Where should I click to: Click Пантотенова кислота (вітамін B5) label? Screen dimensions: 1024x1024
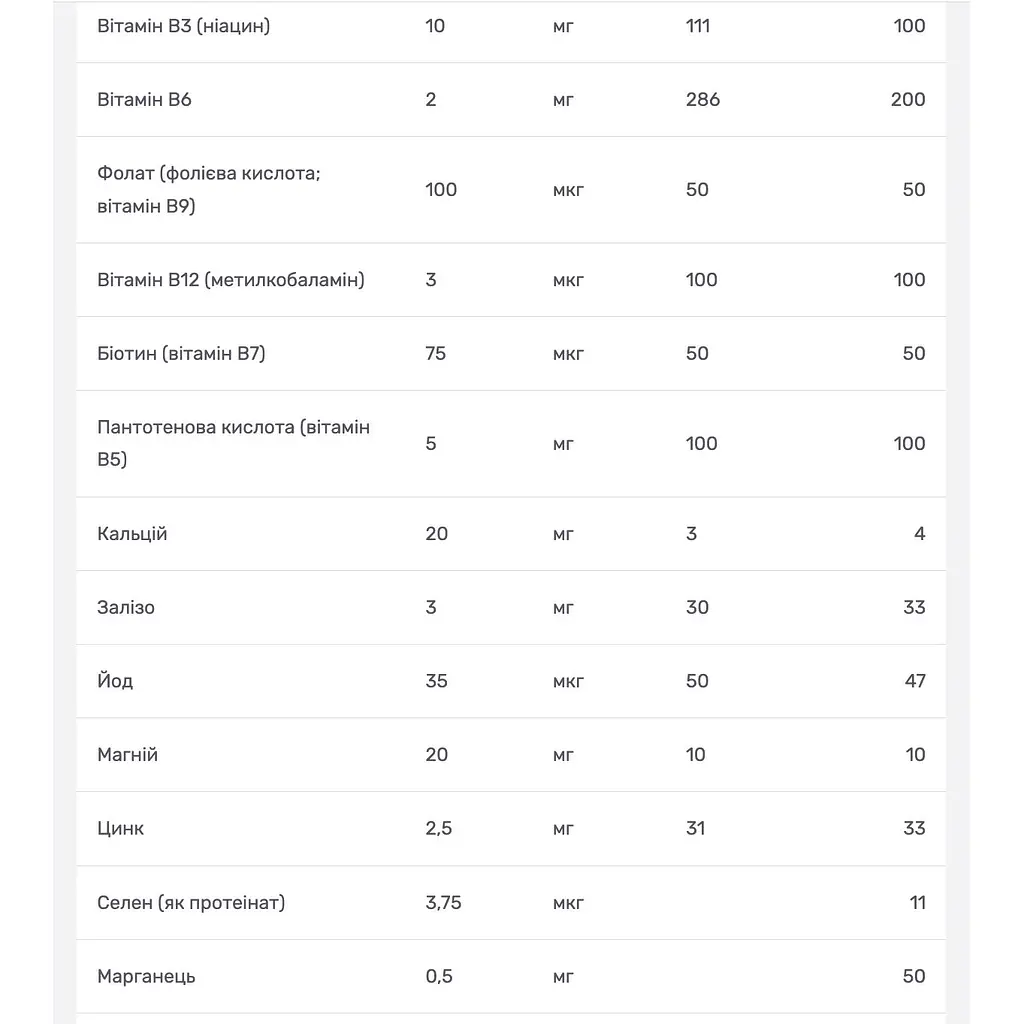pos(233,443)
